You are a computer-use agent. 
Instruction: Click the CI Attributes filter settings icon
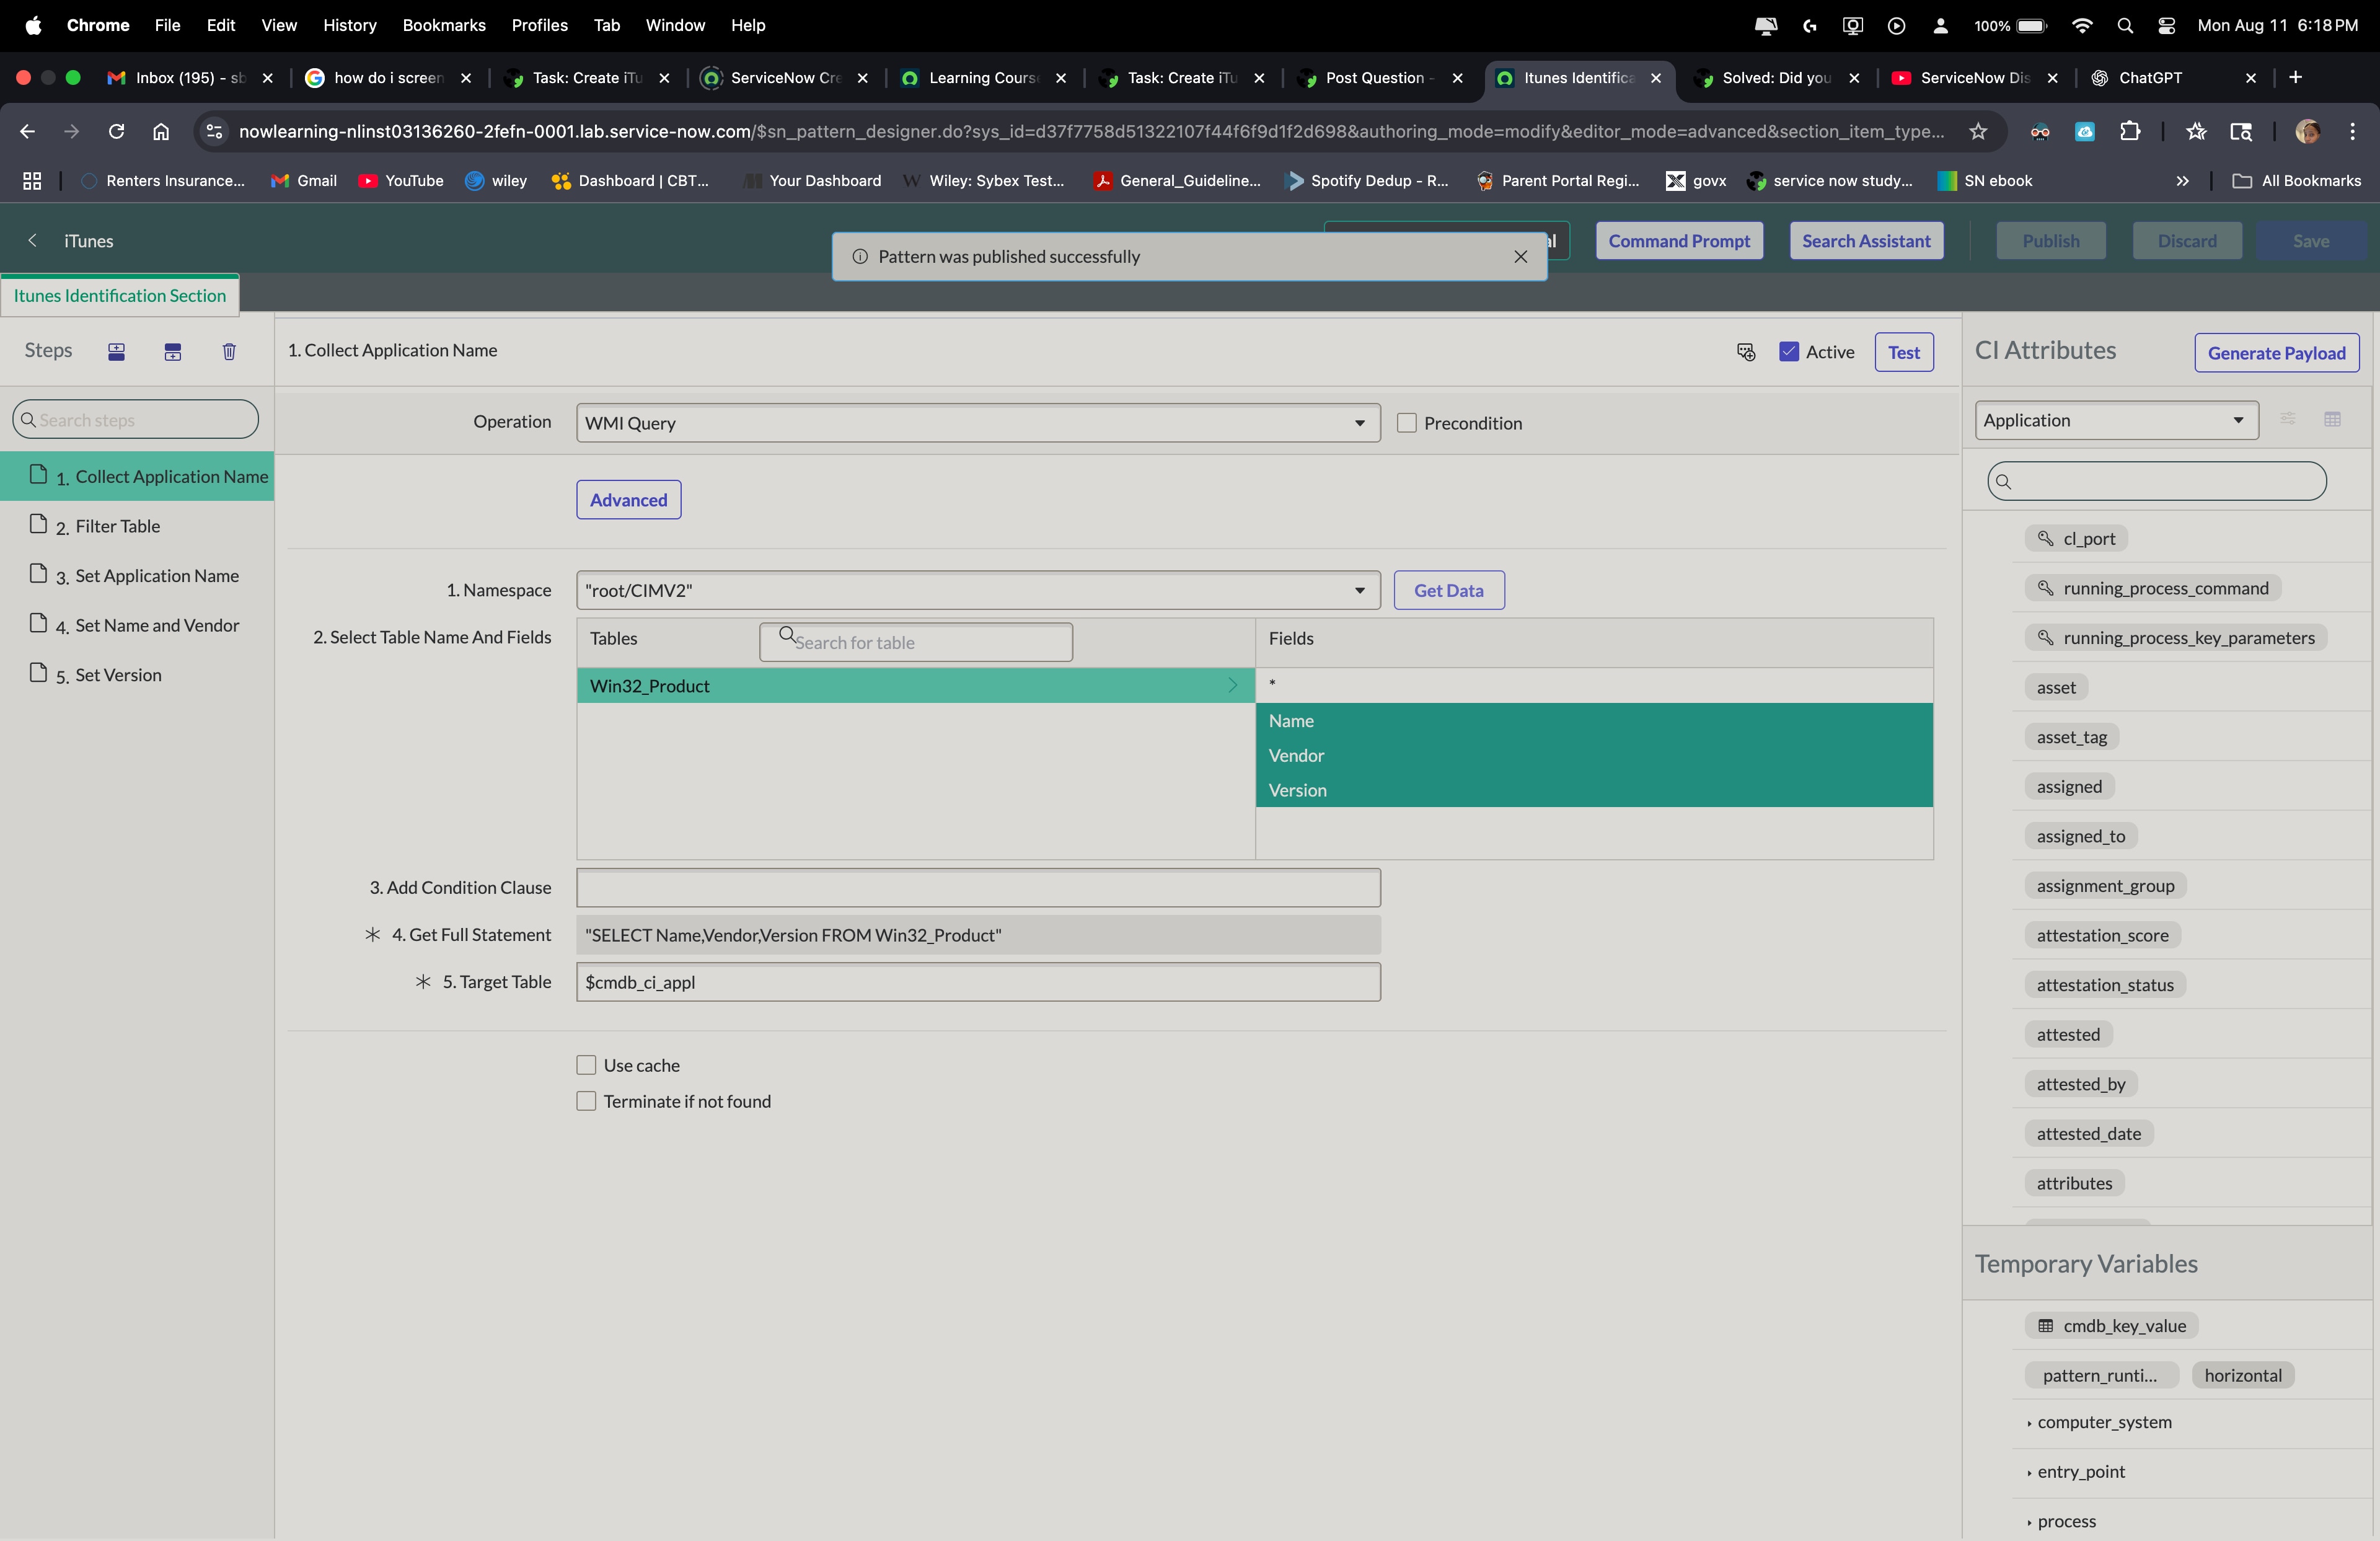pyautogui.click(x=2287, y=419)
